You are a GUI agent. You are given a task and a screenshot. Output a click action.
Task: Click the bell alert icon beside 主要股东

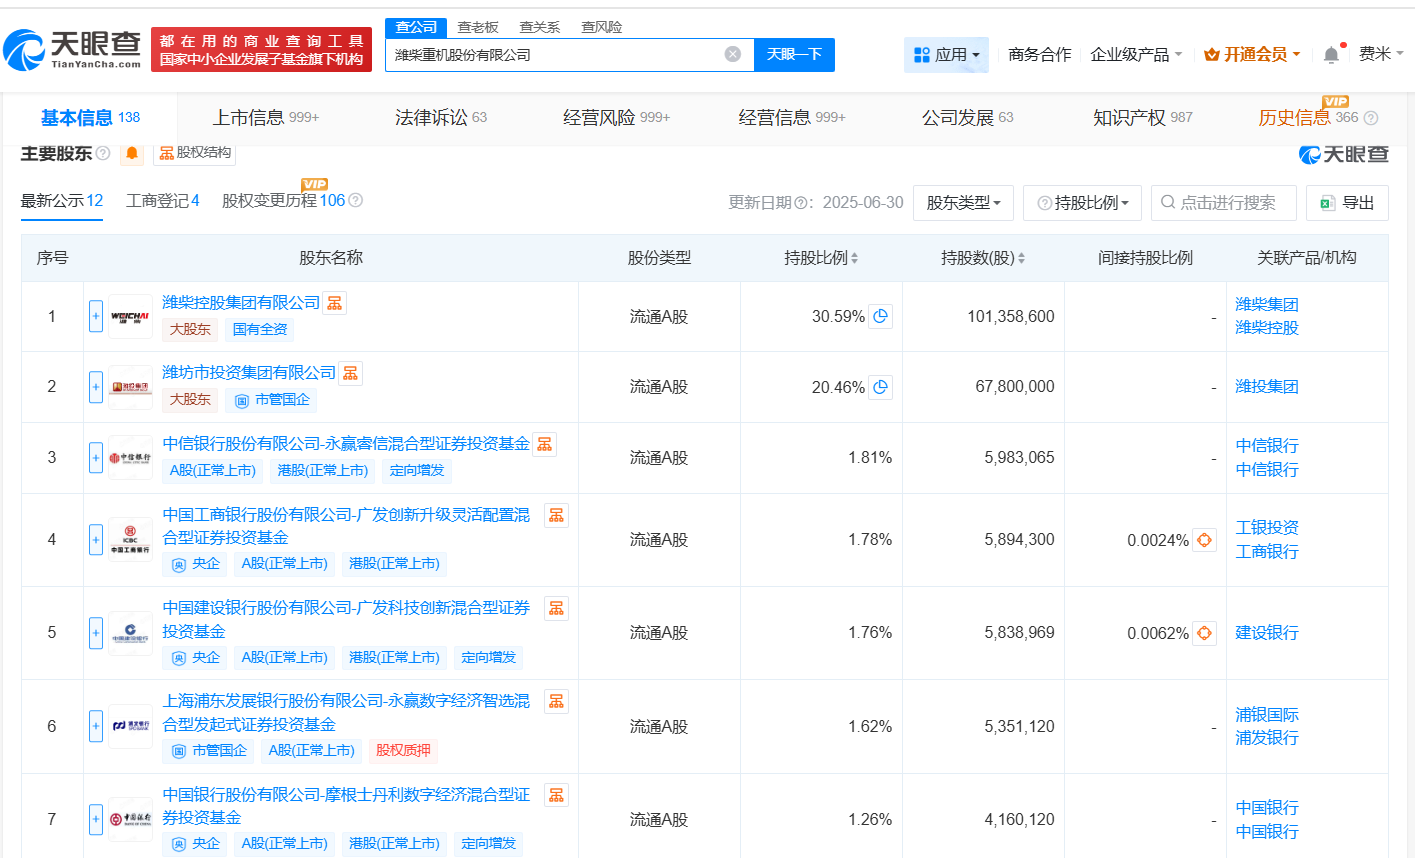pyautogui.click(x=130, y=153)
